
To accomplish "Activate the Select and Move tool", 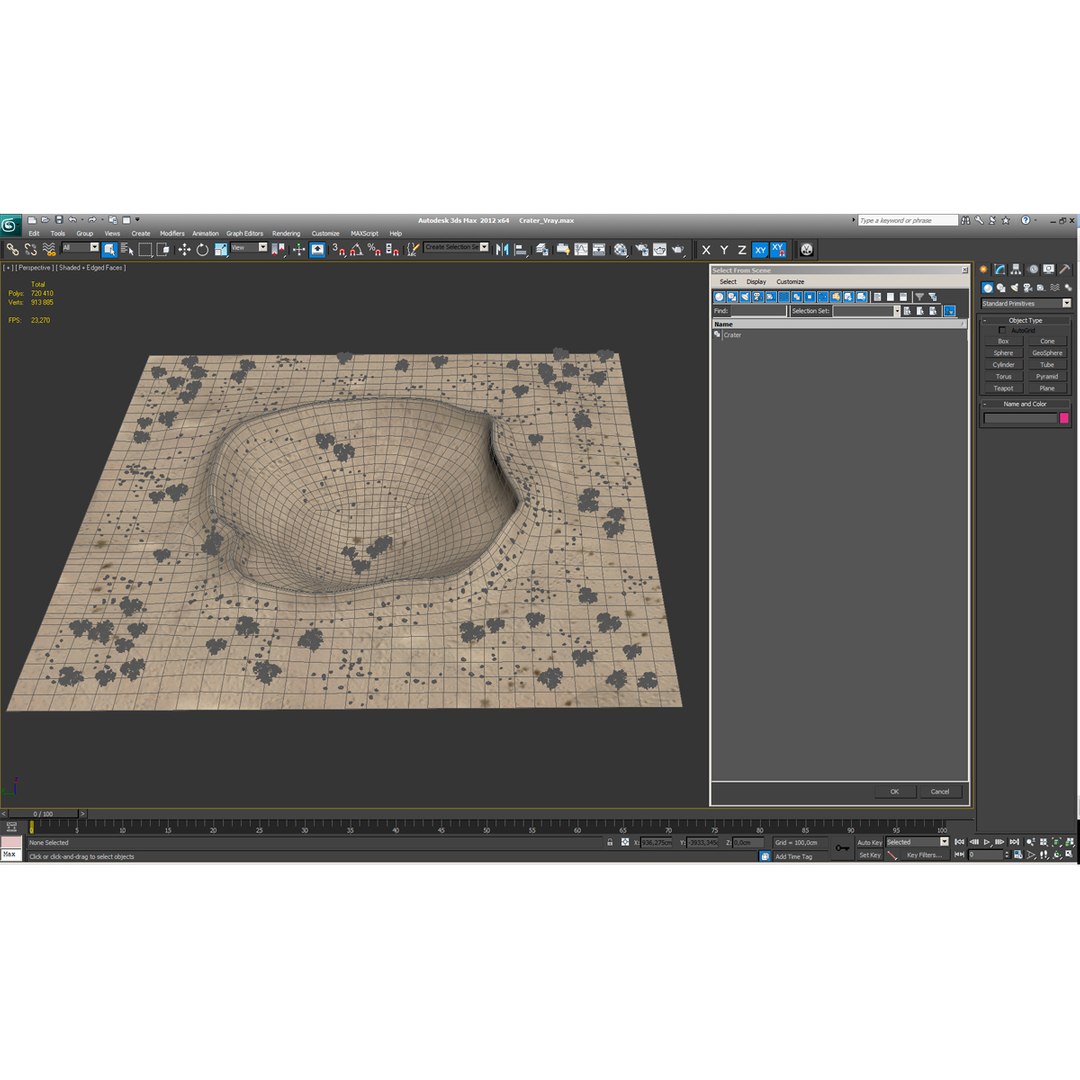I will pos(184,249).
